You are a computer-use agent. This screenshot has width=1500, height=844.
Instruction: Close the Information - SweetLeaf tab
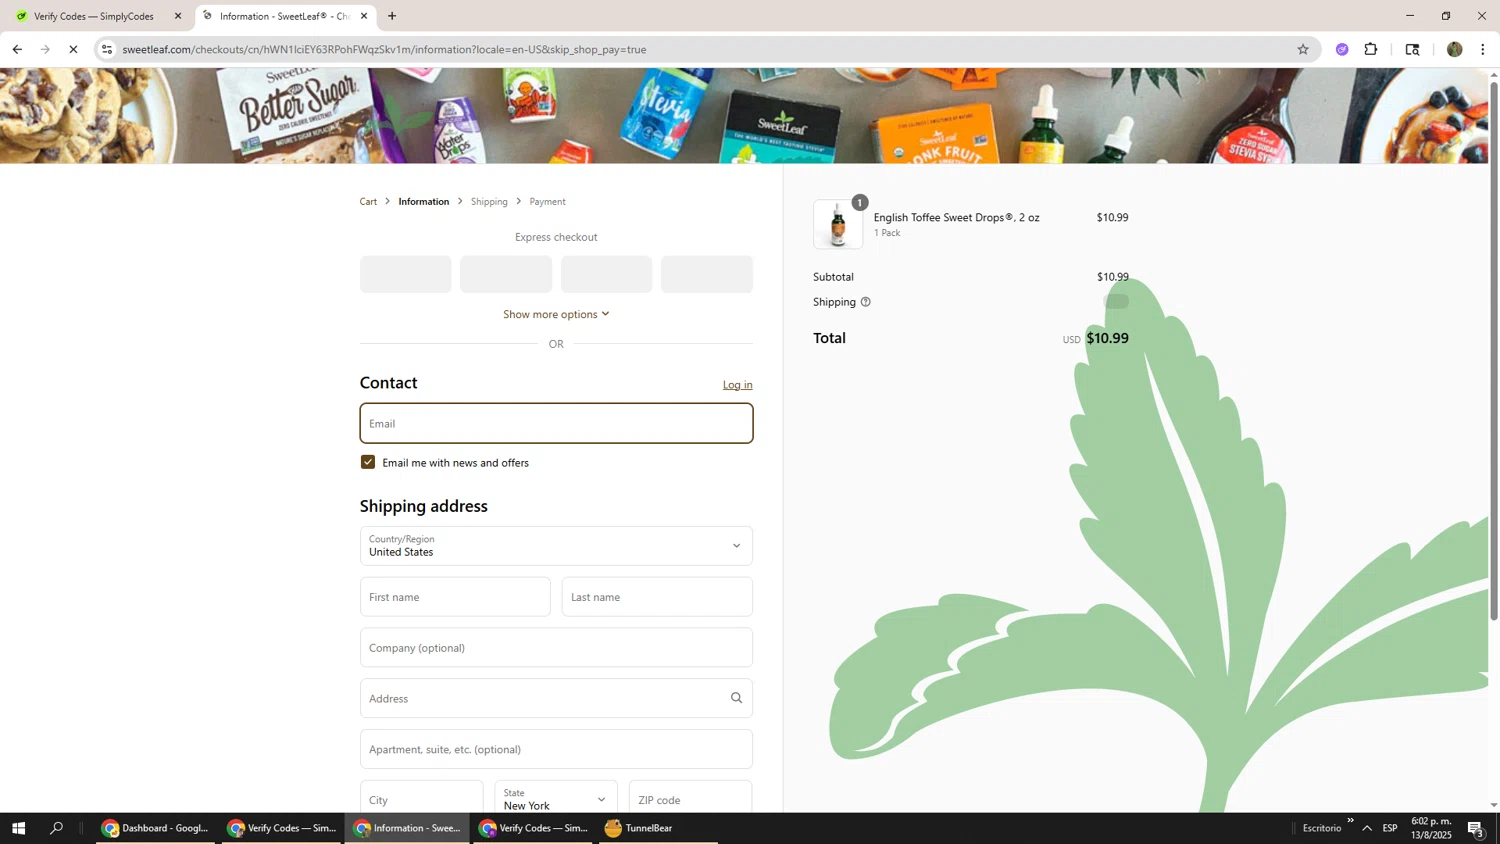click(364, 16)
